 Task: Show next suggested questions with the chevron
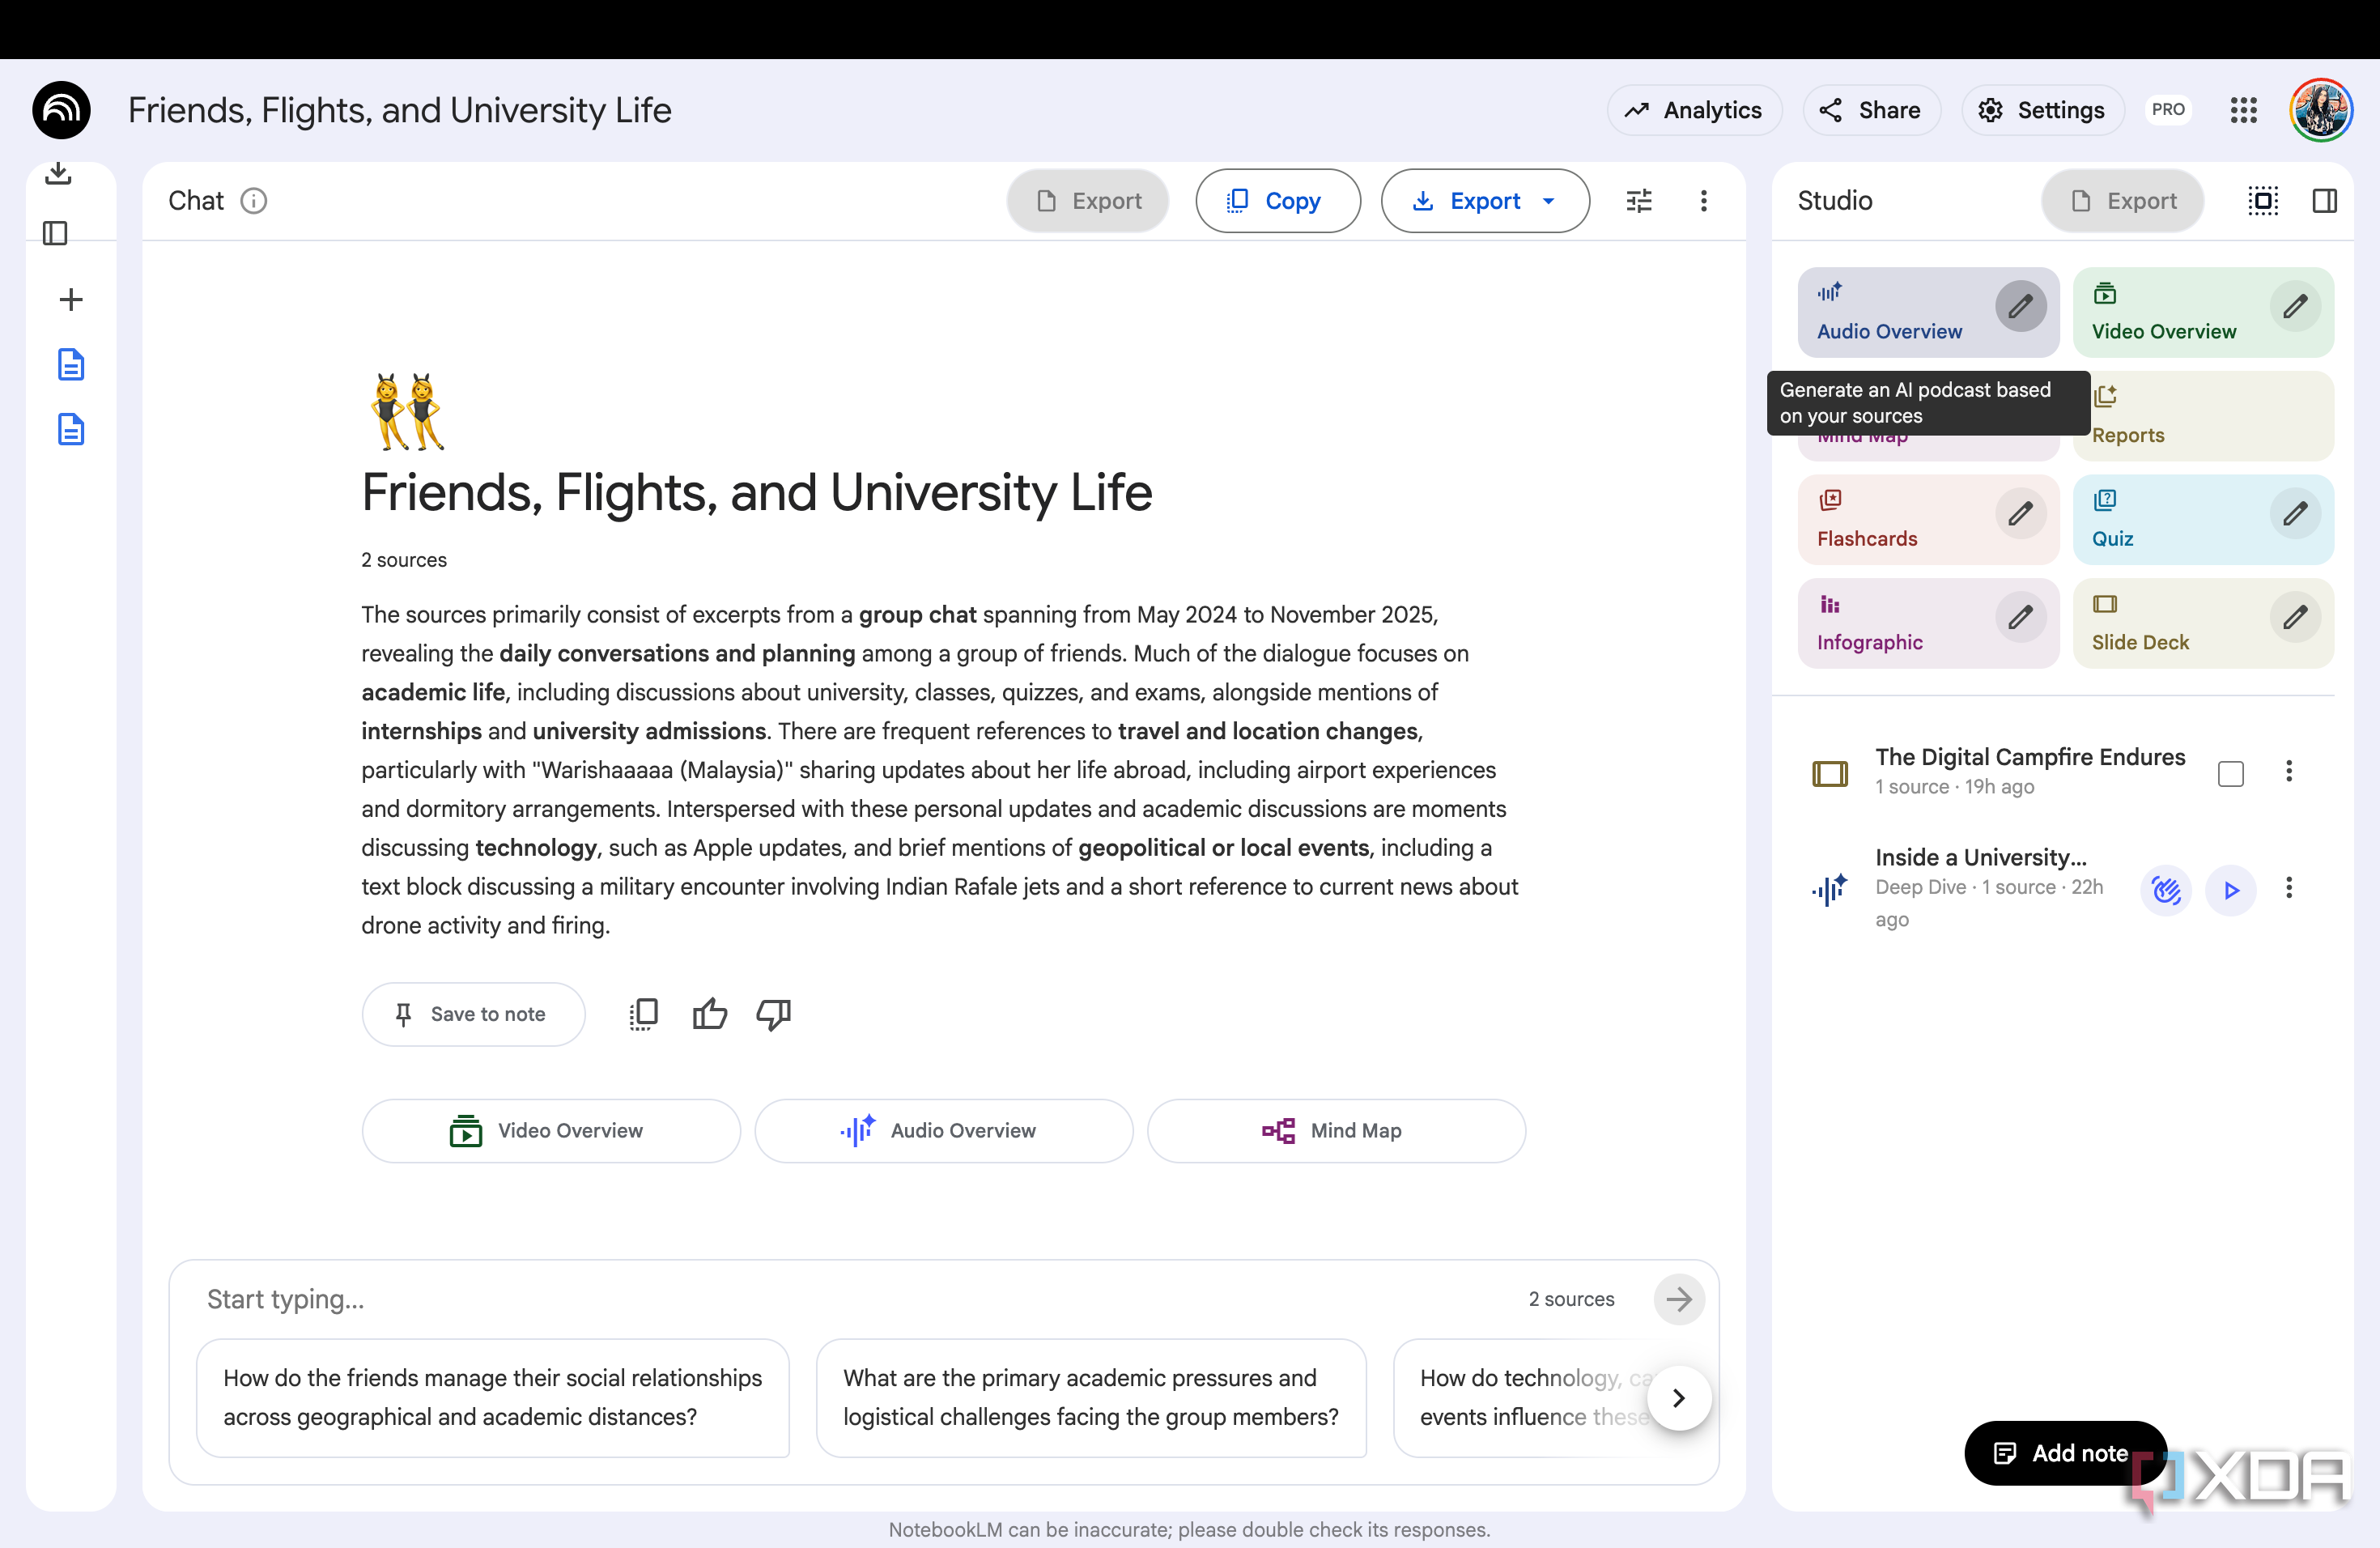(1678, 1397)
